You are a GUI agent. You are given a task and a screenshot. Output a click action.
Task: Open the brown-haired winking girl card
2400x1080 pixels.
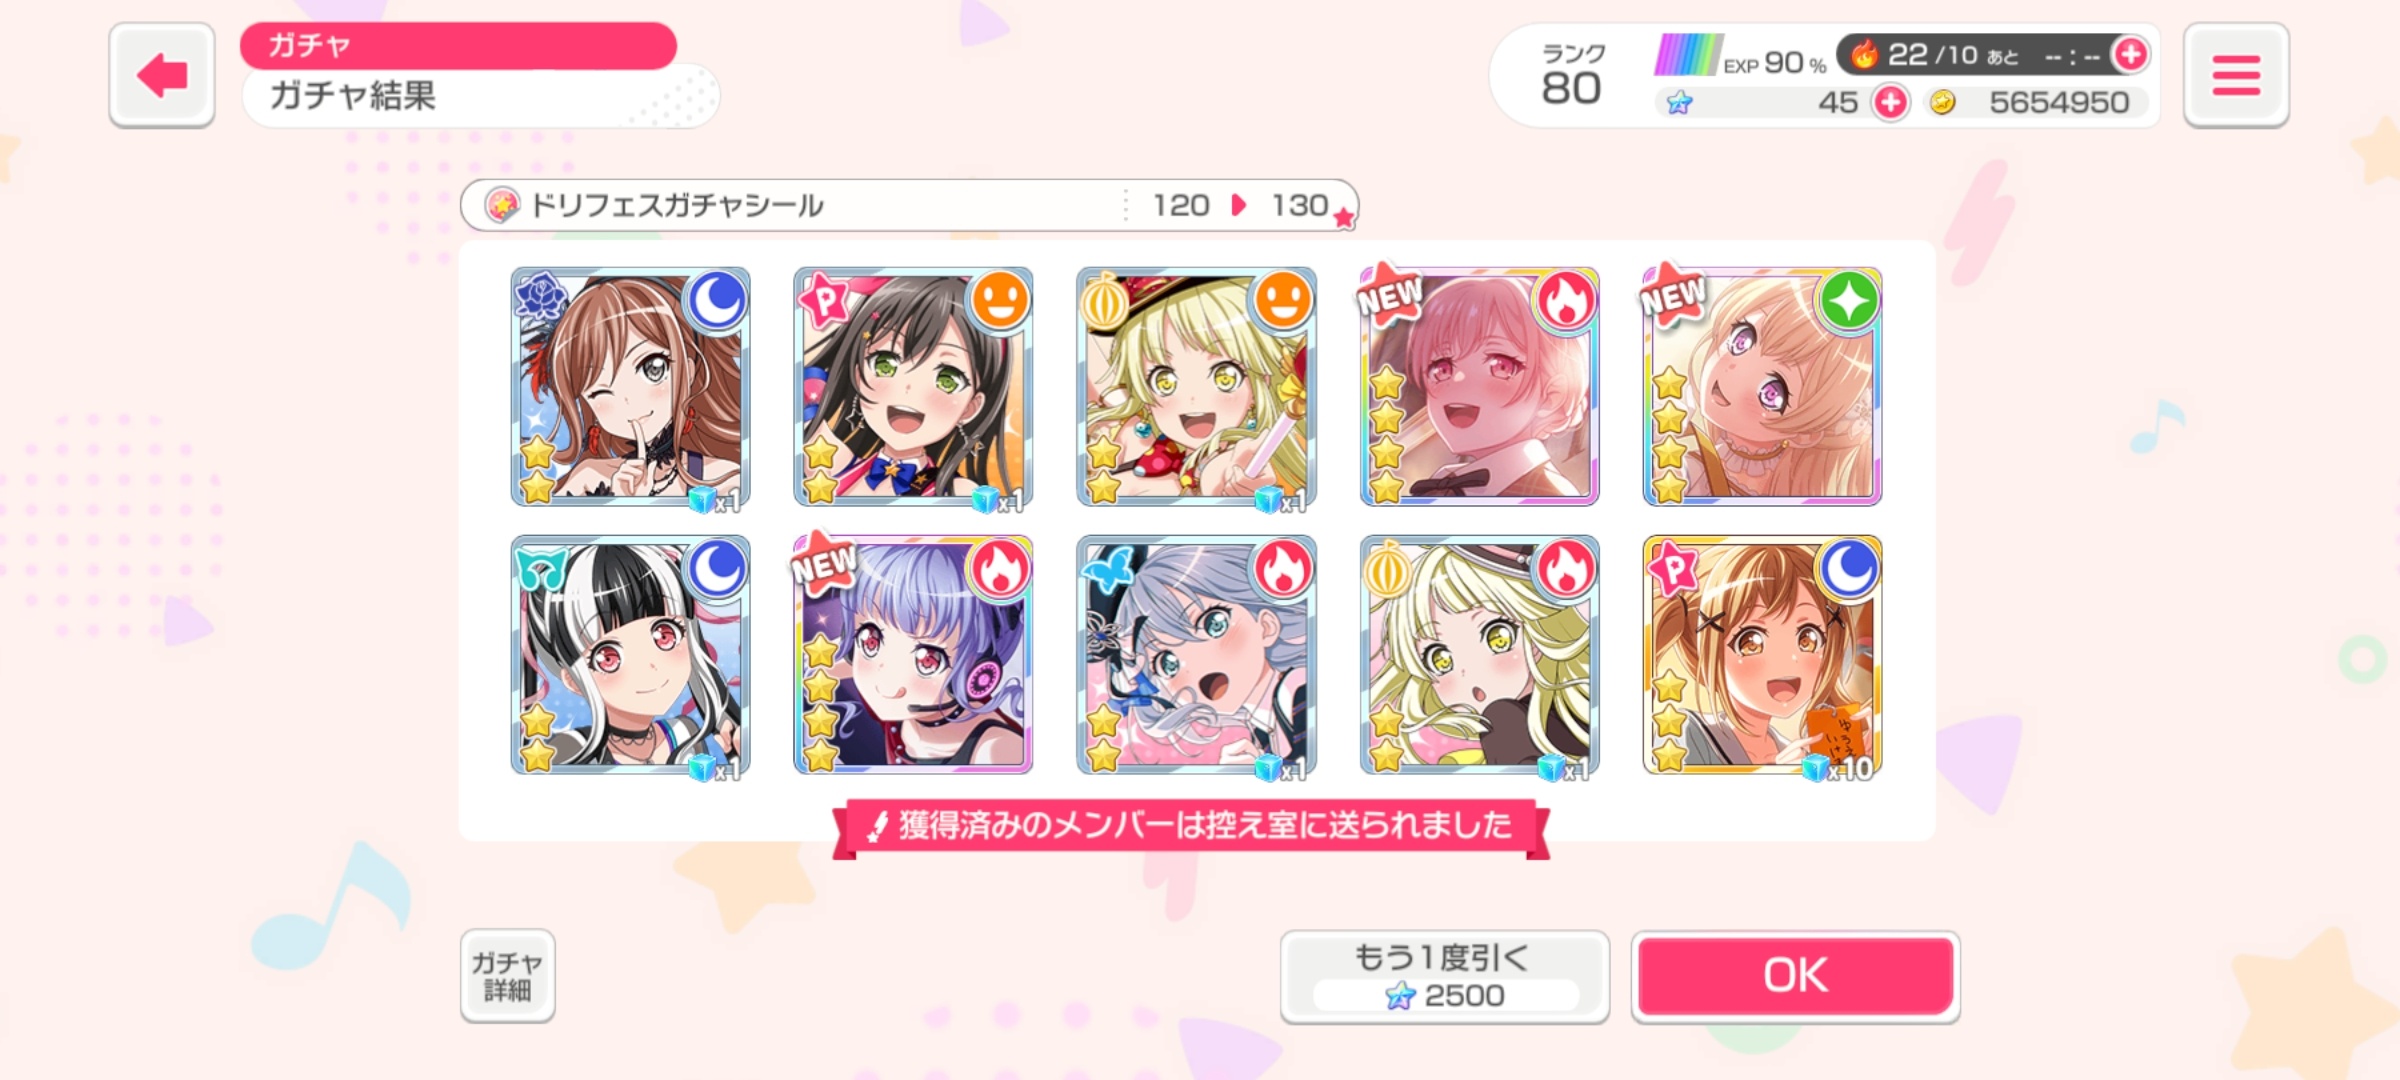click(x=630, y=386)
